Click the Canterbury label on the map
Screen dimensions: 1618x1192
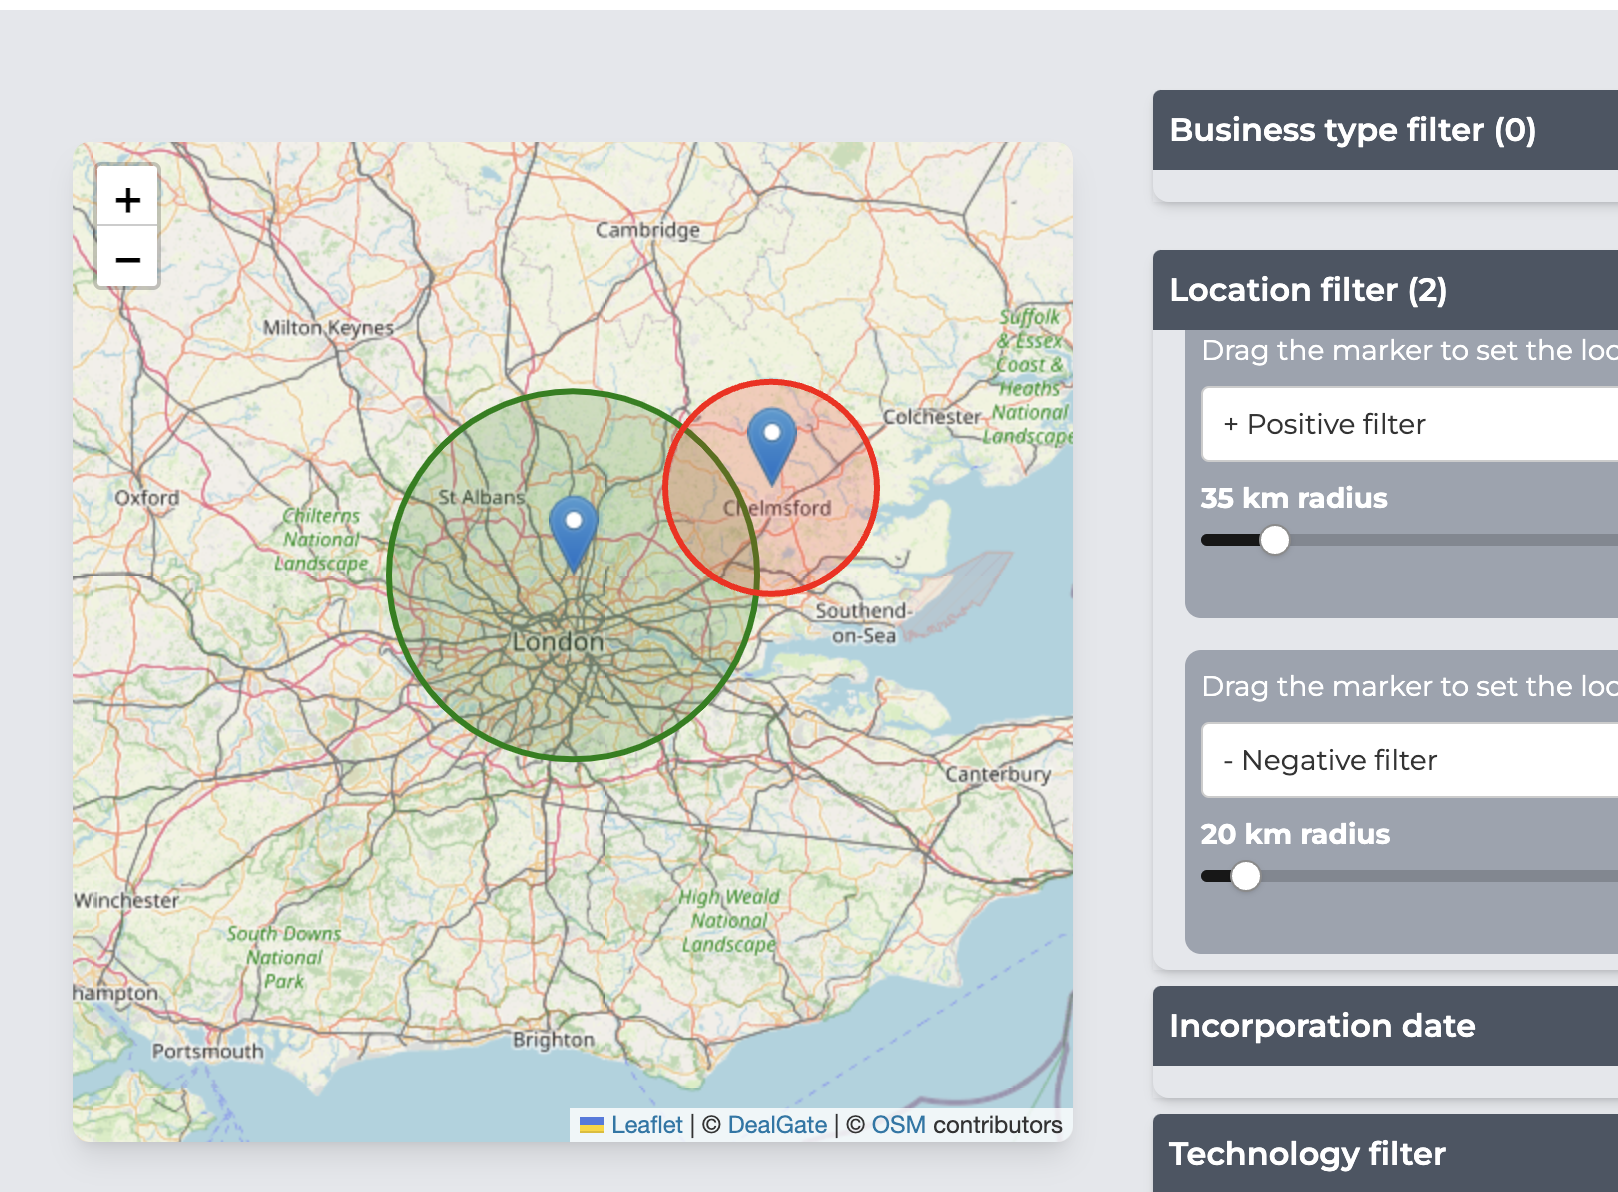(998, 774)
